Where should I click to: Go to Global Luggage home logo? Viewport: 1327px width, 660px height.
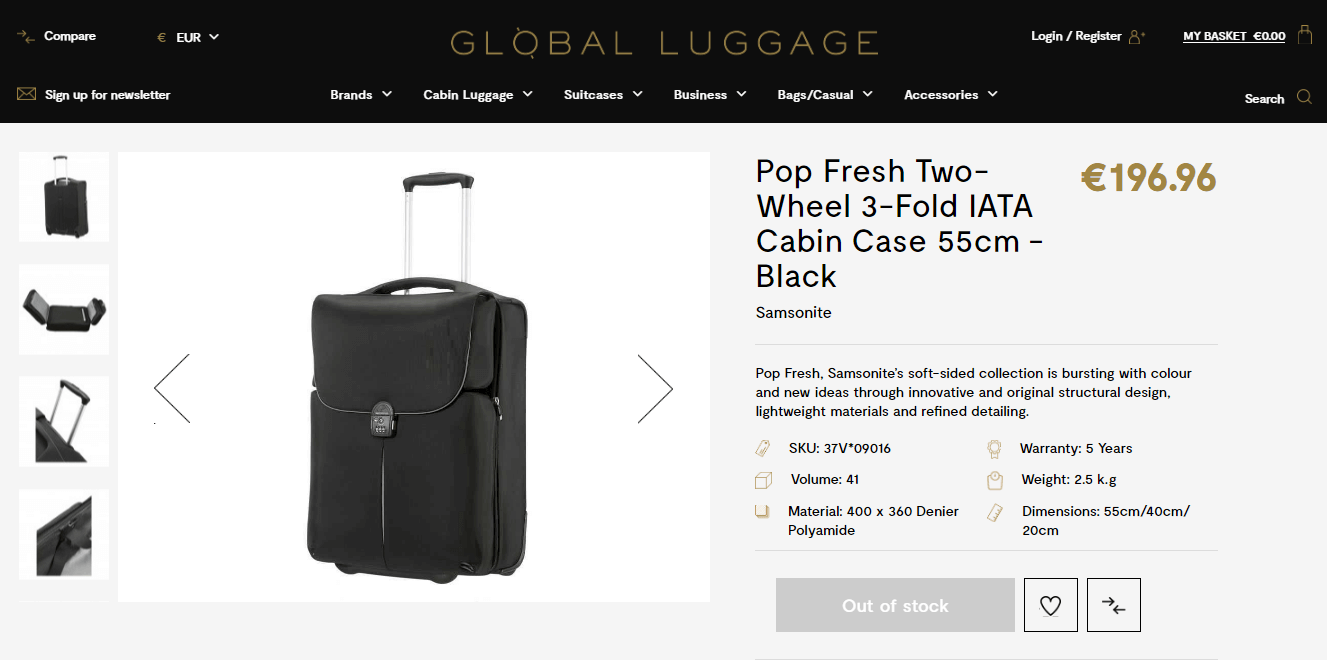pyautogui.click(x=664, y=42)
